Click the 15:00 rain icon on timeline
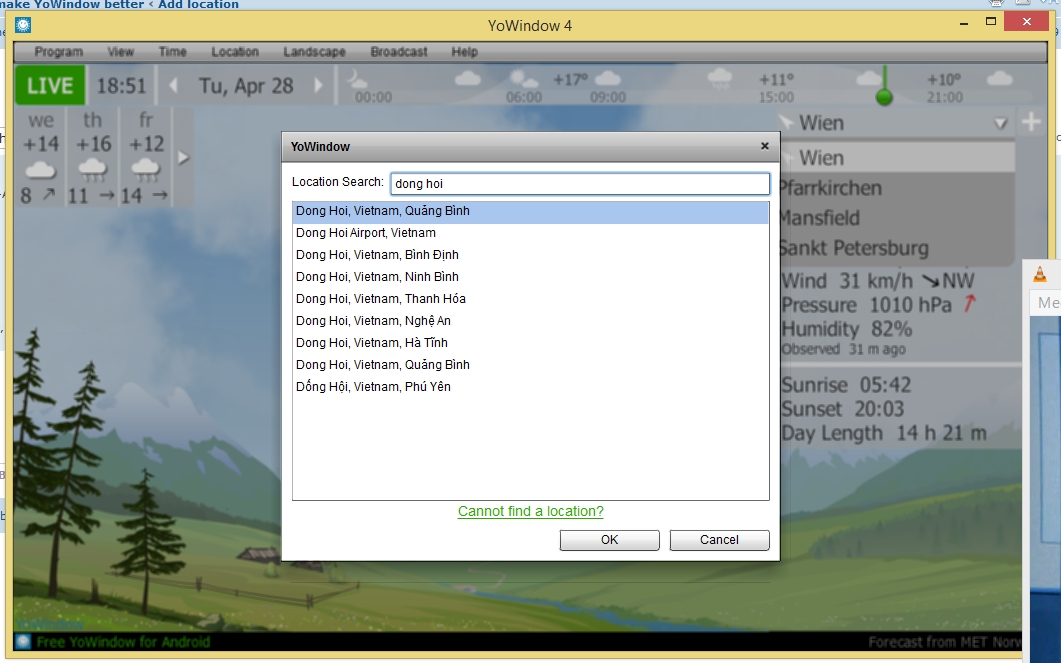Viewport: 1061px width, 663px height. click(719, 79)
